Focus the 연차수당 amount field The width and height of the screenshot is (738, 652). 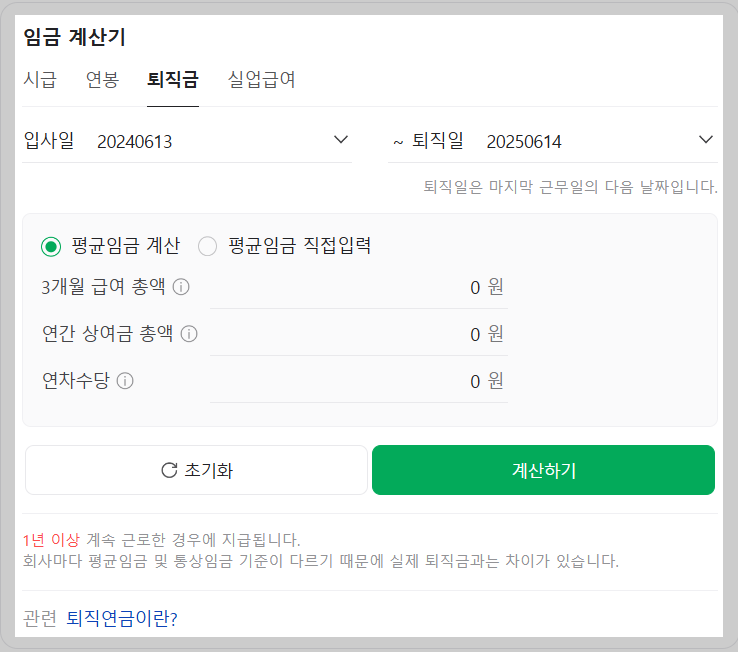[359, 382]
